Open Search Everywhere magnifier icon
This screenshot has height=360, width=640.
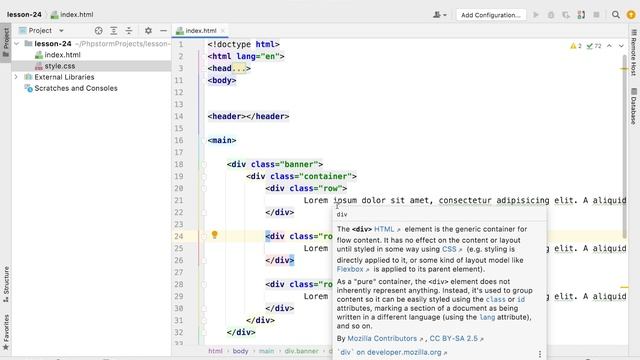616,15
